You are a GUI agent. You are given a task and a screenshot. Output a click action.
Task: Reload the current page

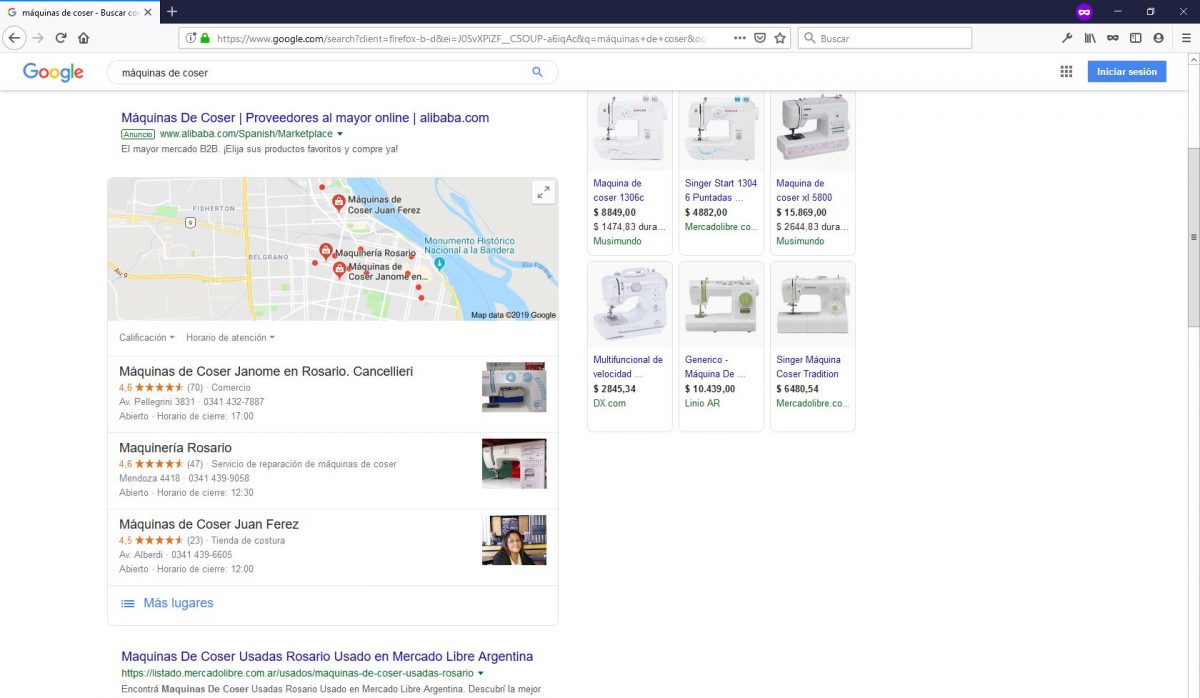pos(61,38)
